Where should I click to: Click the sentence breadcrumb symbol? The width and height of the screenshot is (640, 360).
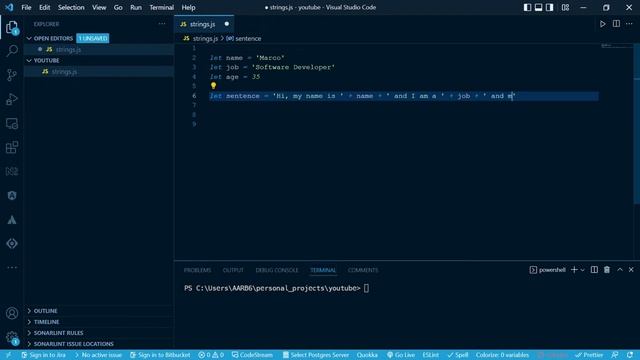pyautogui.click(x=244, y=38)
